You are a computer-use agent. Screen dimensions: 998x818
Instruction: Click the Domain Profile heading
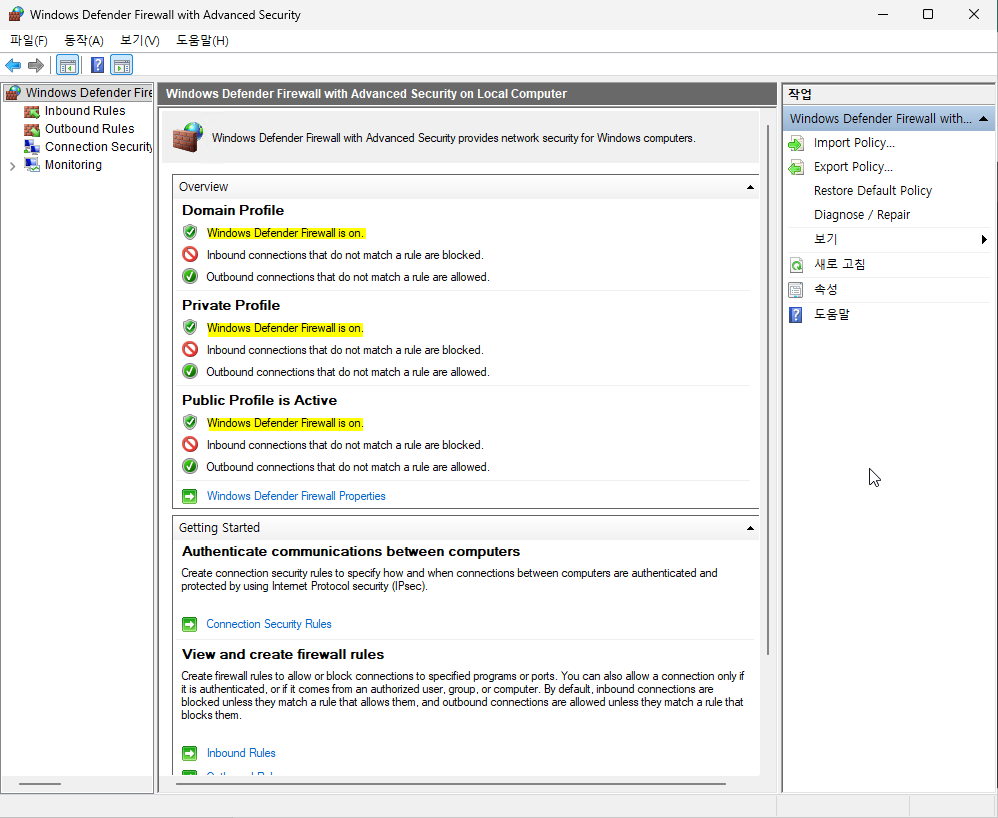point(233,210)
